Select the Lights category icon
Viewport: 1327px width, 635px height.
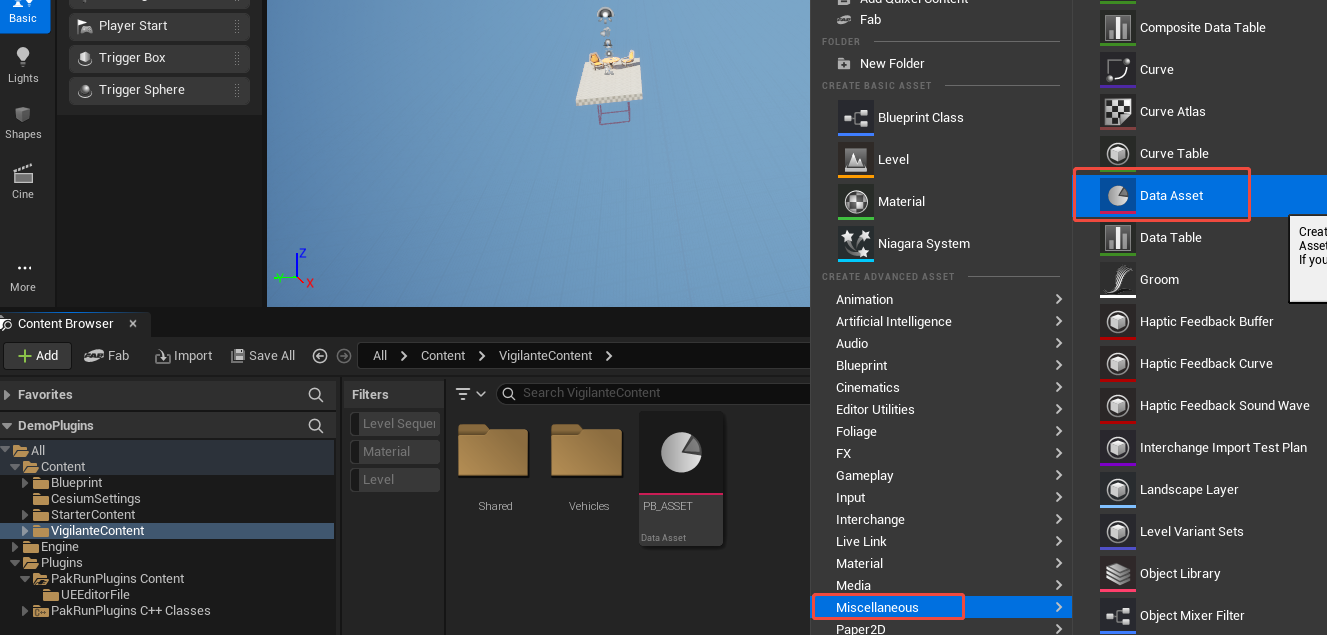(23, 56)
